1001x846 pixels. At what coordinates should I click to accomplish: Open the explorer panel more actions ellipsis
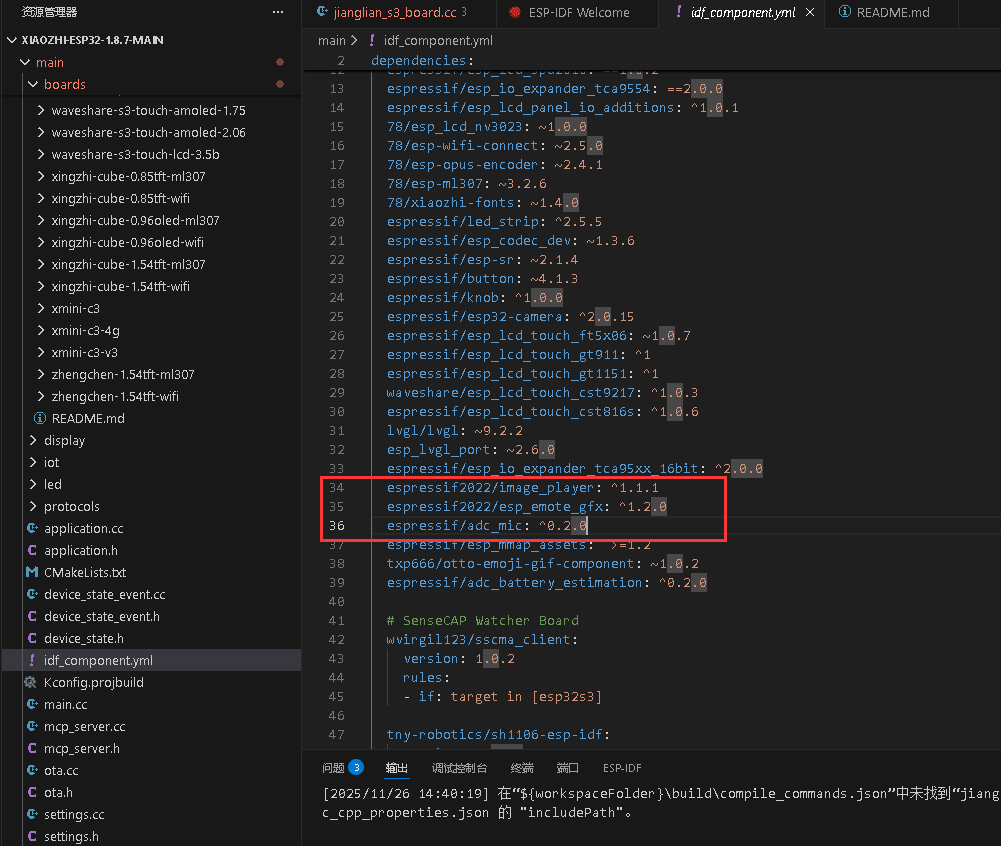(x=278, y=12)
